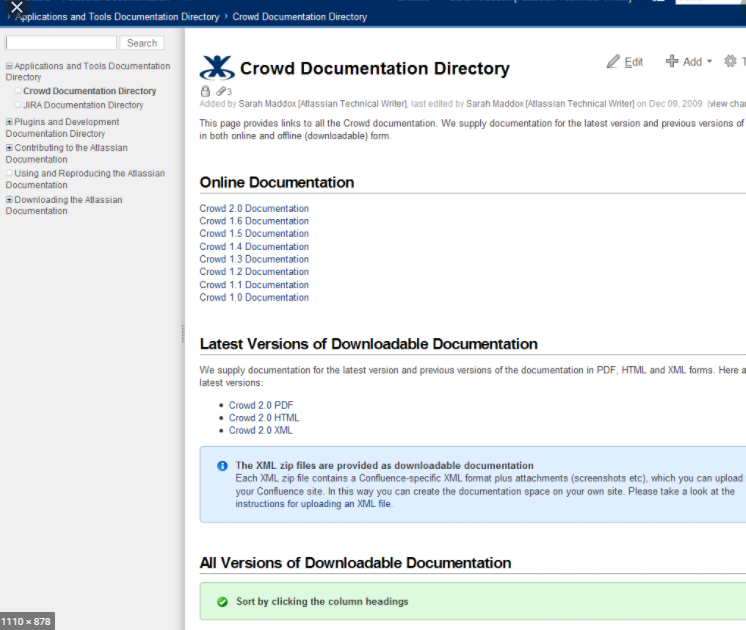Click first Sarah Maddox author link (Added by)
Screen dimensions: 746x630
[x=323, y=104]
